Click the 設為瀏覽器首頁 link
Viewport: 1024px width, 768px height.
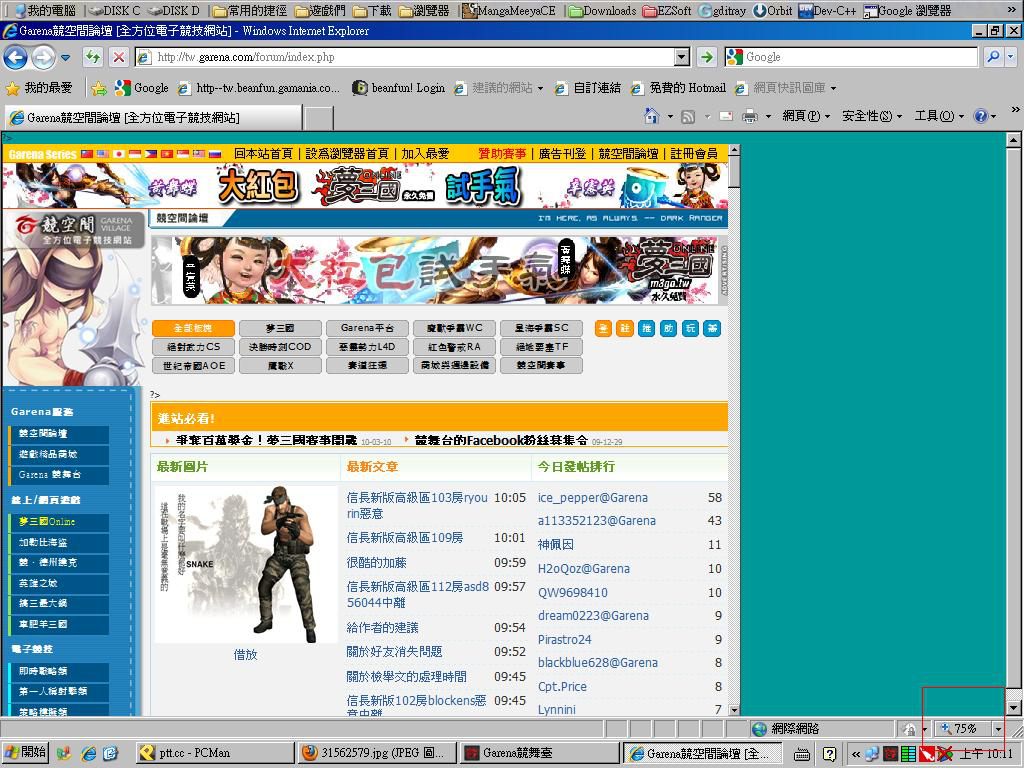click(x=347, y=153)
